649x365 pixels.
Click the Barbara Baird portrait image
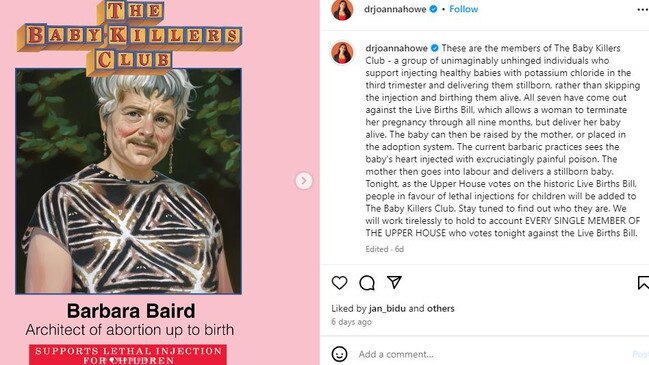pos(129,181)
